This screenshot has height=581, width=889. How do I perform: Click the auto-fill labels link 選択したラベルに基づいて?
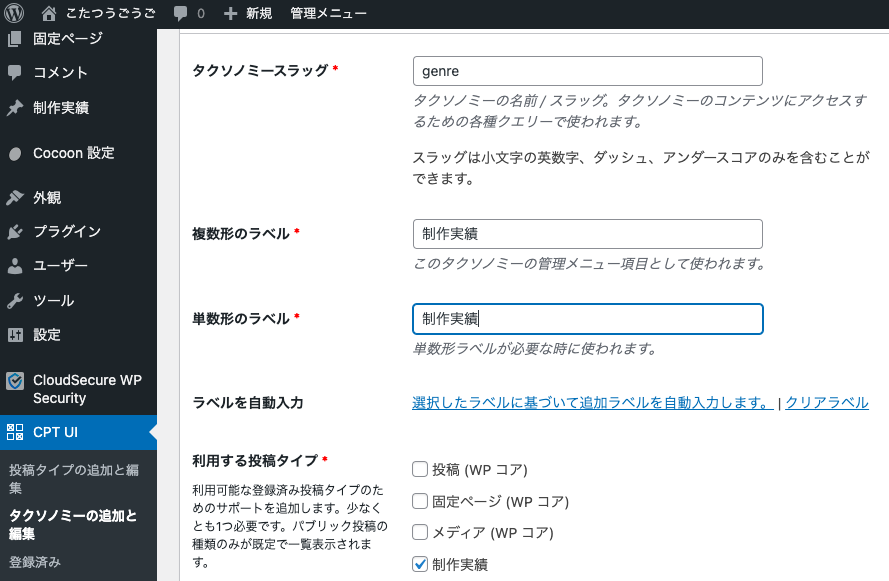click(x=593, y=403)
